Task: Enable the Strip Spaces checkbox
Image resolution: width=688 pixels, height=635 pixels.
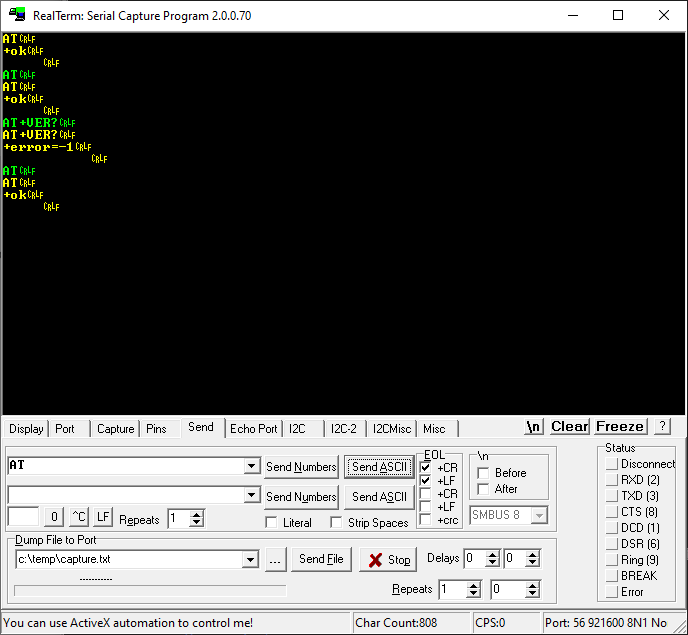Action: 336,523
